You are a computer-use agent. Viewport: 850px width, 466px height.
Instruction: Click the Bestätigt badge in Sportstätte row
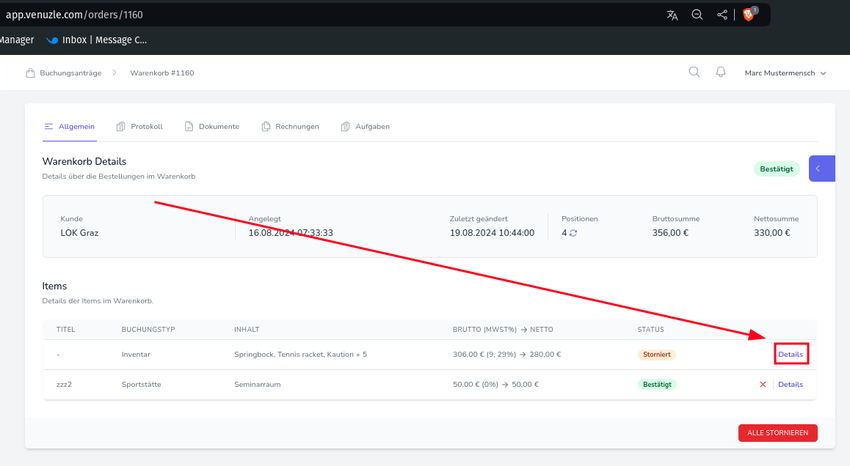point(657,384)
